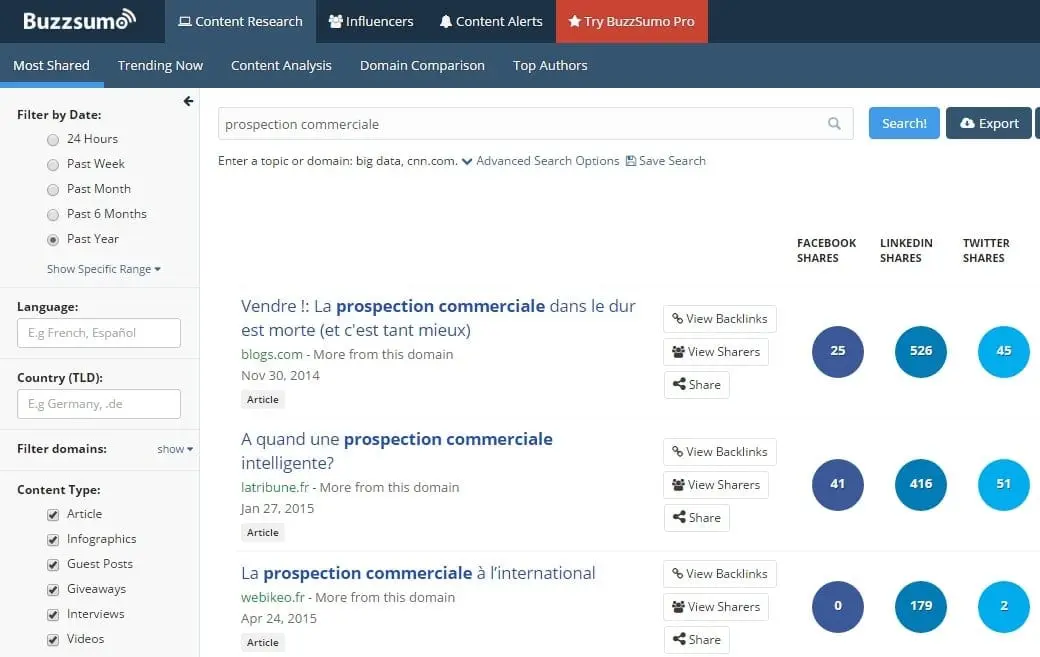Uncheck the Videos content type
This screenshot has height=657, width=1040.
(53, 640)
